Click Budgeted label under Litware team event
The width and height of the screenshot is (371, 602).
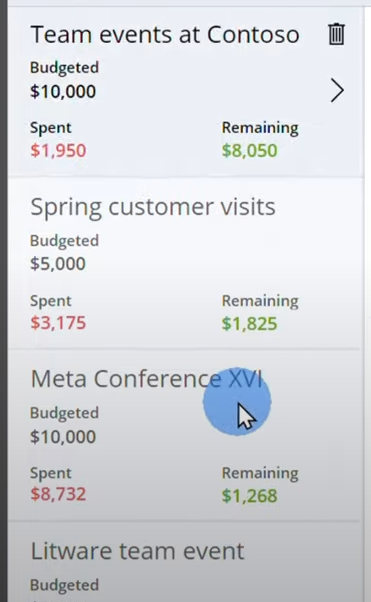tap(65, 585)
